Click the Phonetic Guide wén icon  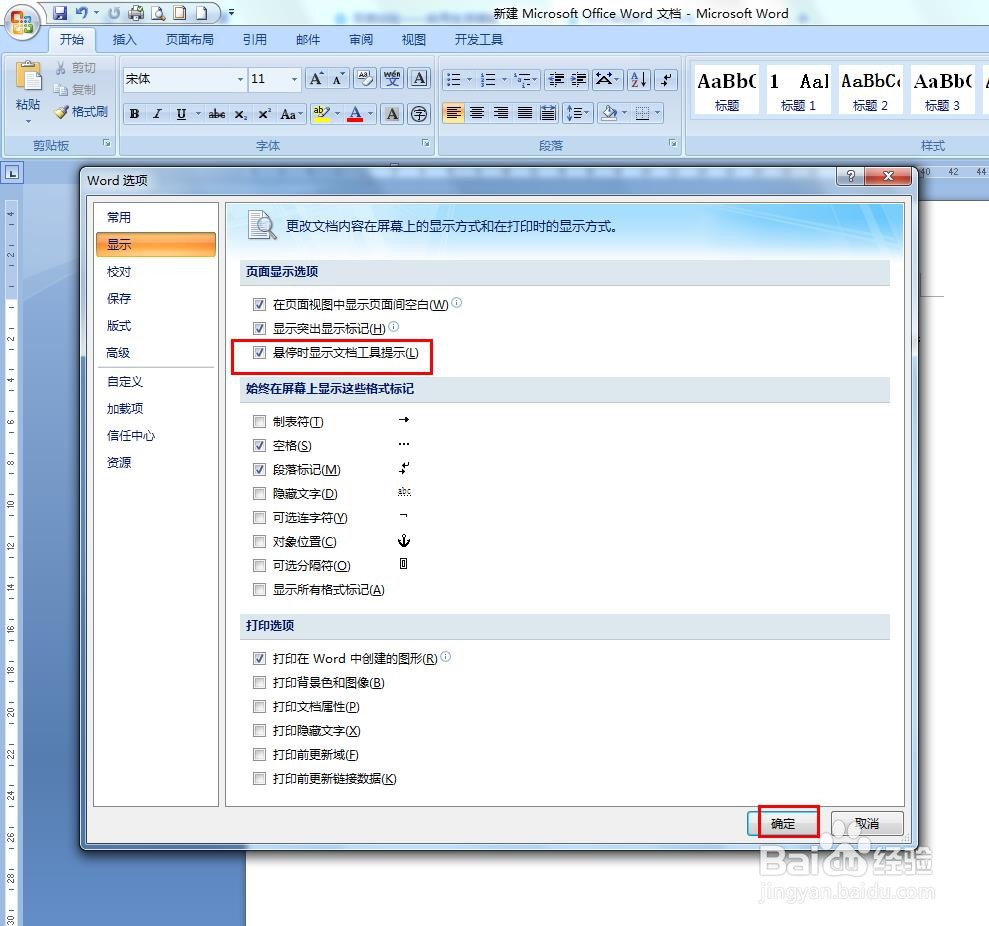coord(392,79)
